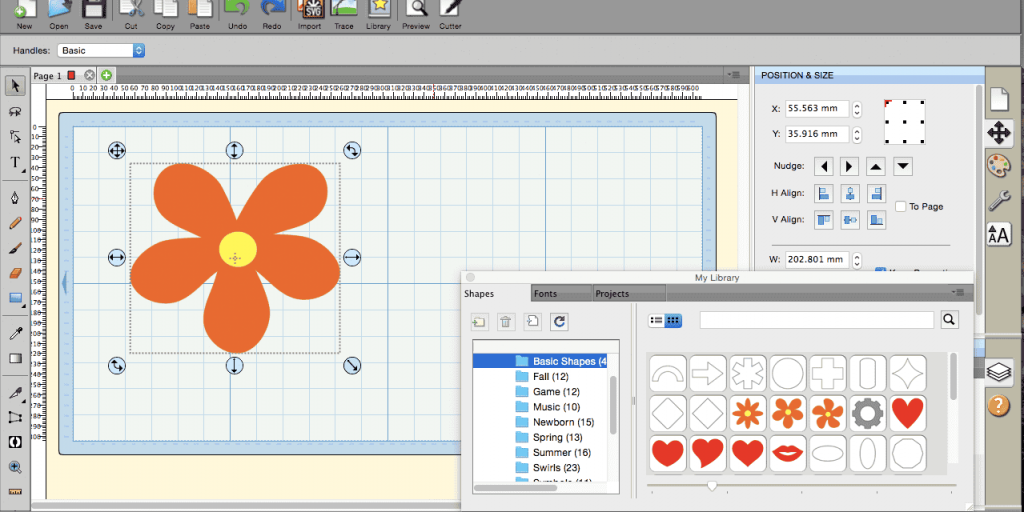
Task: Select the Swirls (23) folder
Action: [556, 468]
